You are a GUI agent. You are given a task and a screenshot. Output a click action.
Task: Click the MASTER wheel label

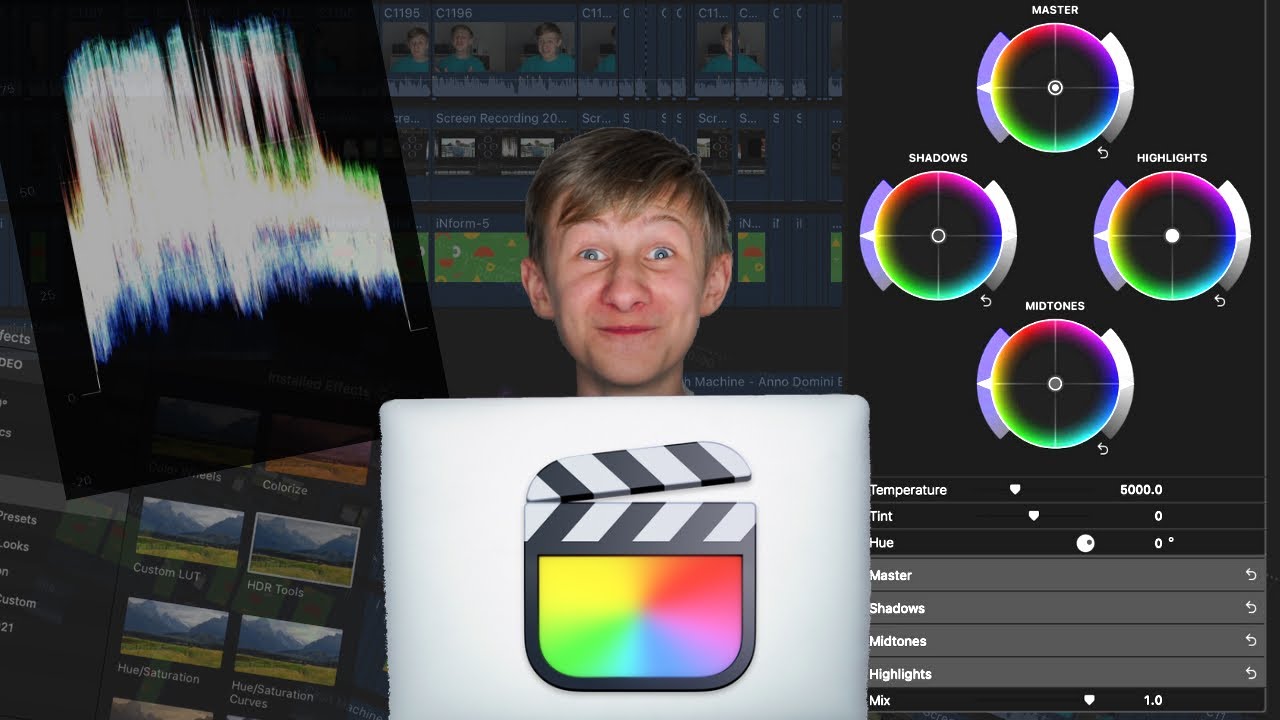pos(1055,10)
